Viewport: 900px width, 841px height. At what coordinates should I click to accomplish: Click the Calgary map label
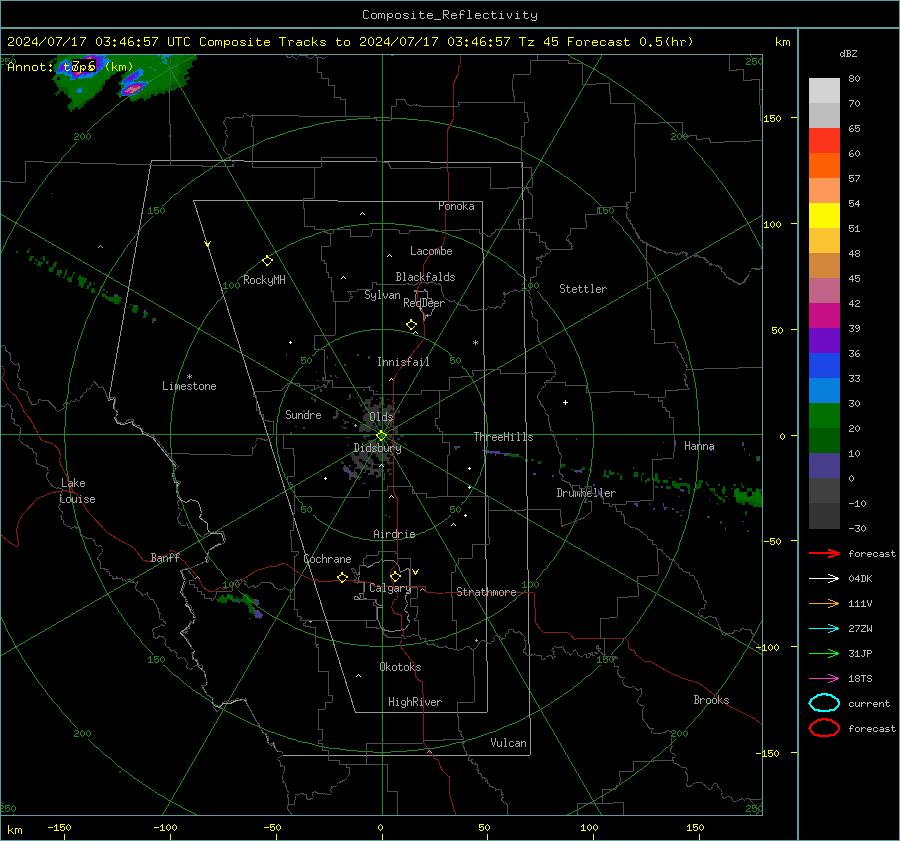click(390, 588)
